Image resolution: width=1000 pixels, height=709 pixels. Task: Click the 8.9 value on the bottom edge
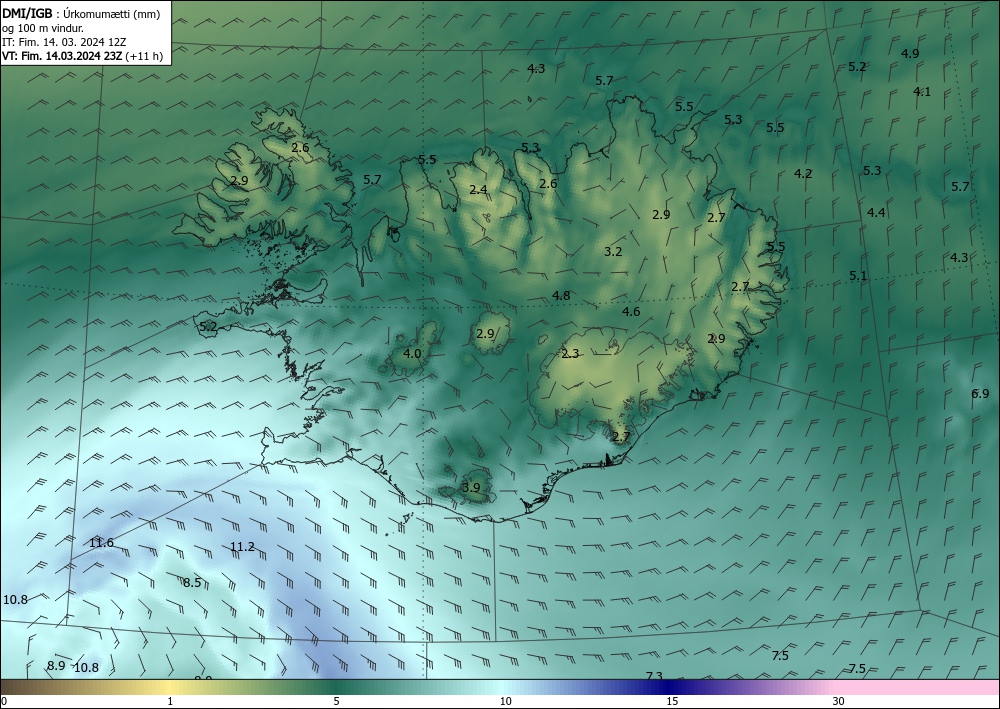(x=56, y=666)
